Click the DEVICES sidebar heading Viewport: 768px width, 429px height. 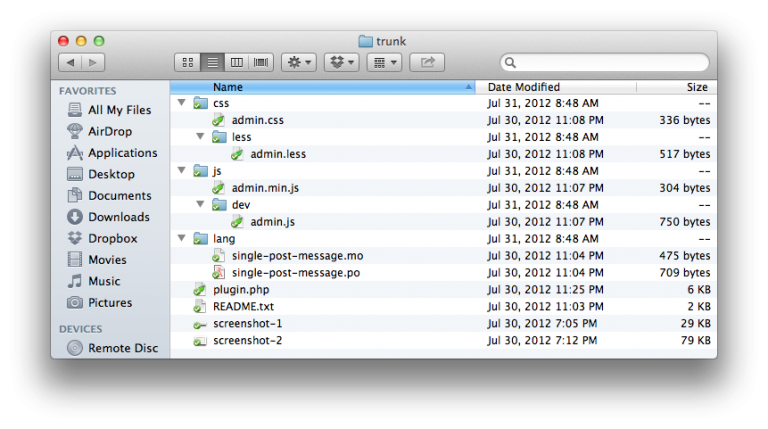point(81,329)
